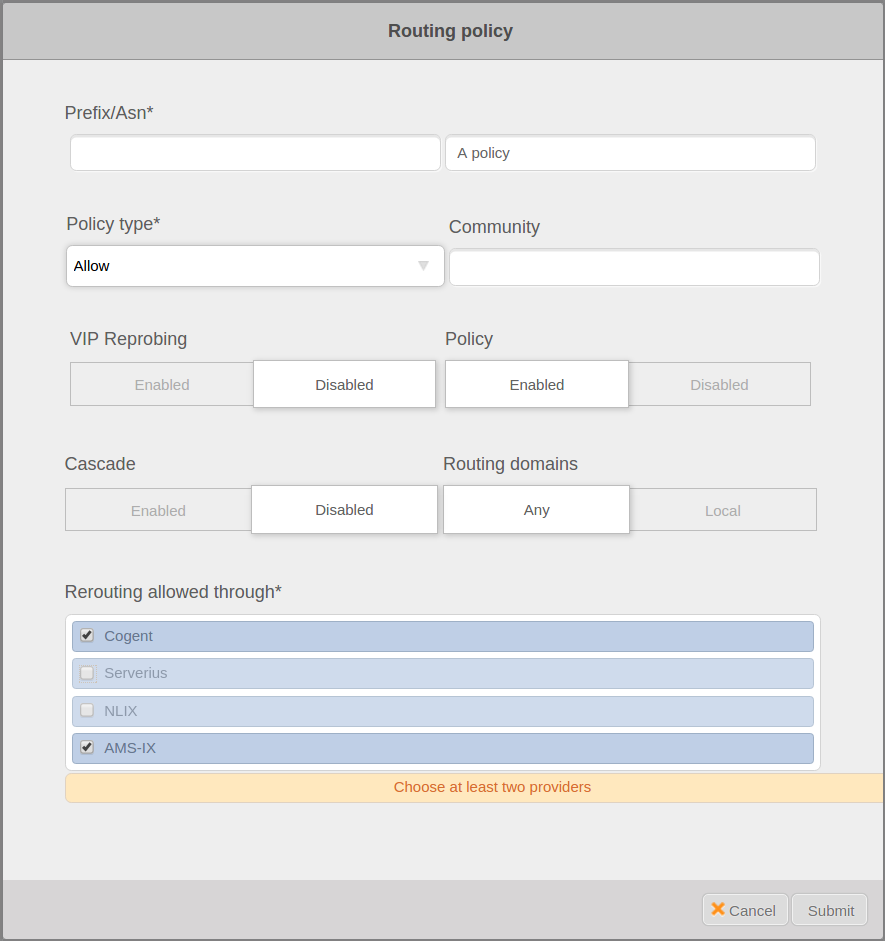Set Cascade to Disabled
885x941 pixels.
click(344, 510)
